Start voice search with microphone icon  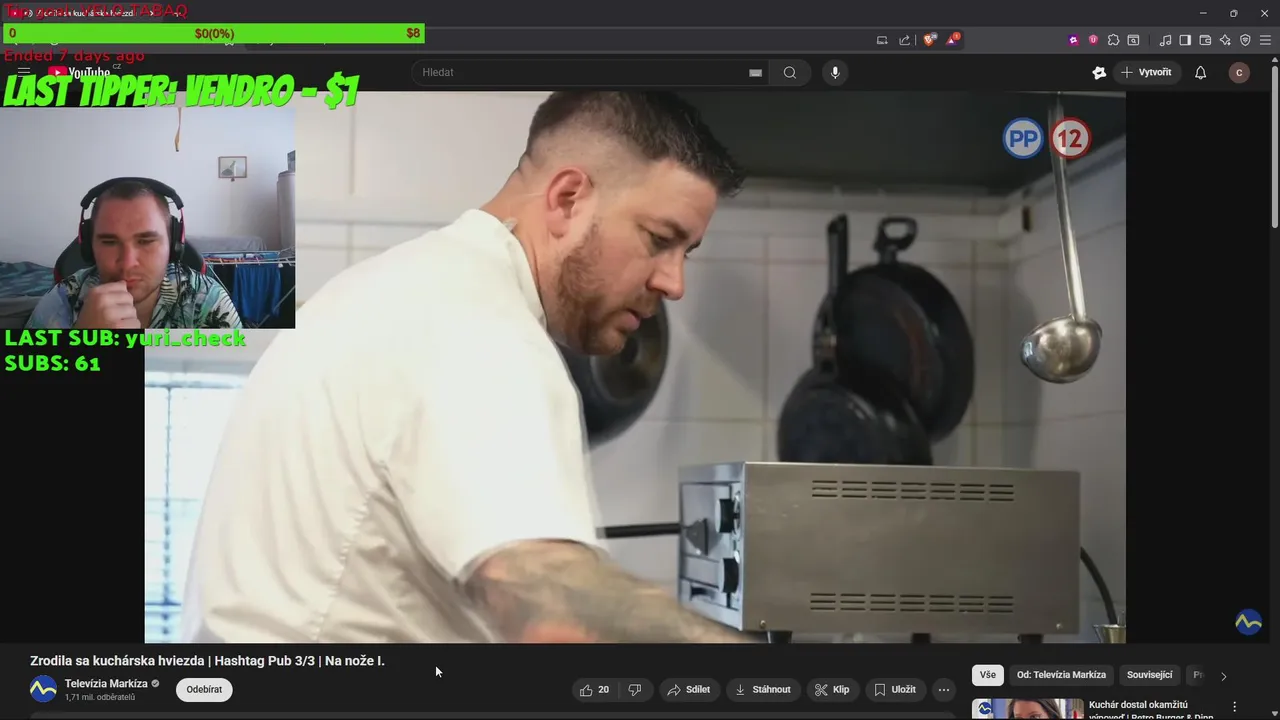coord(835,72)
